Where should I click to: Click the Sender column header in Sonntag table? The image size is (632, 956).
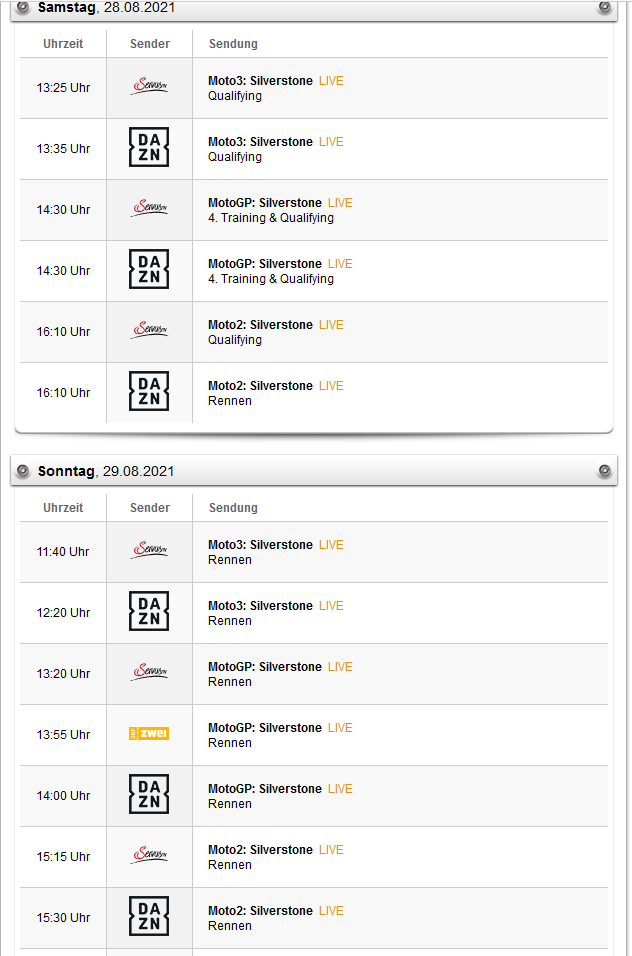[x=150, y=508]
